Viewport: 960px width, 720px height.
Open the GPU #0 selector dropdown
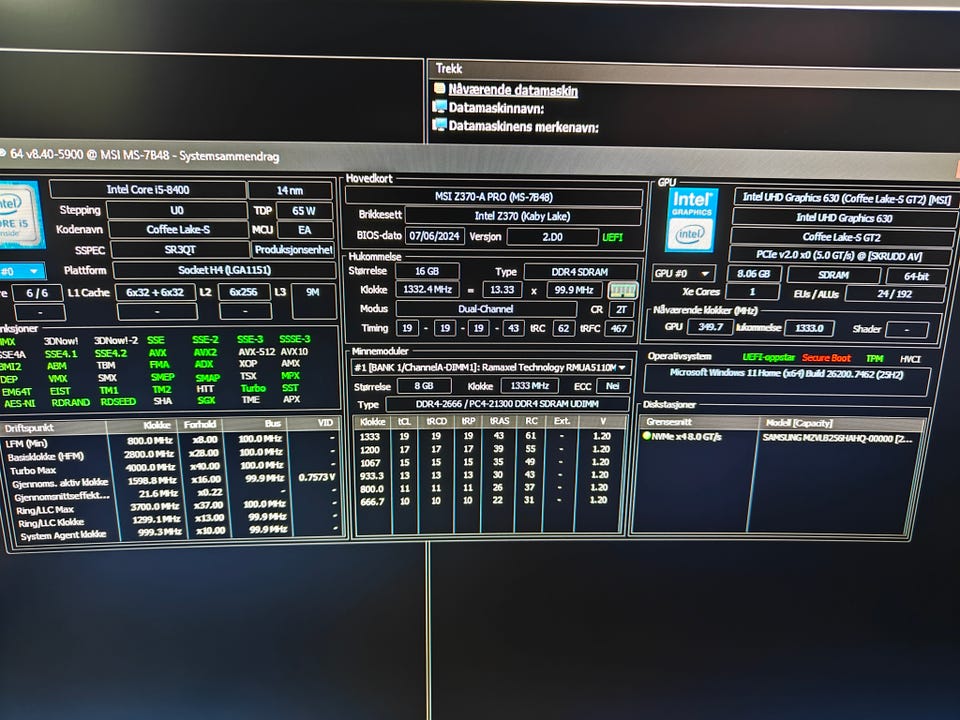[683, 274]
